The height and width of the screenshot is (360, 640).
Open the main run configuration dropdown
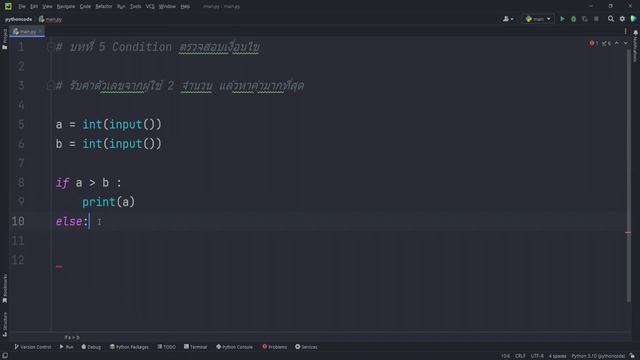point(538,19)
